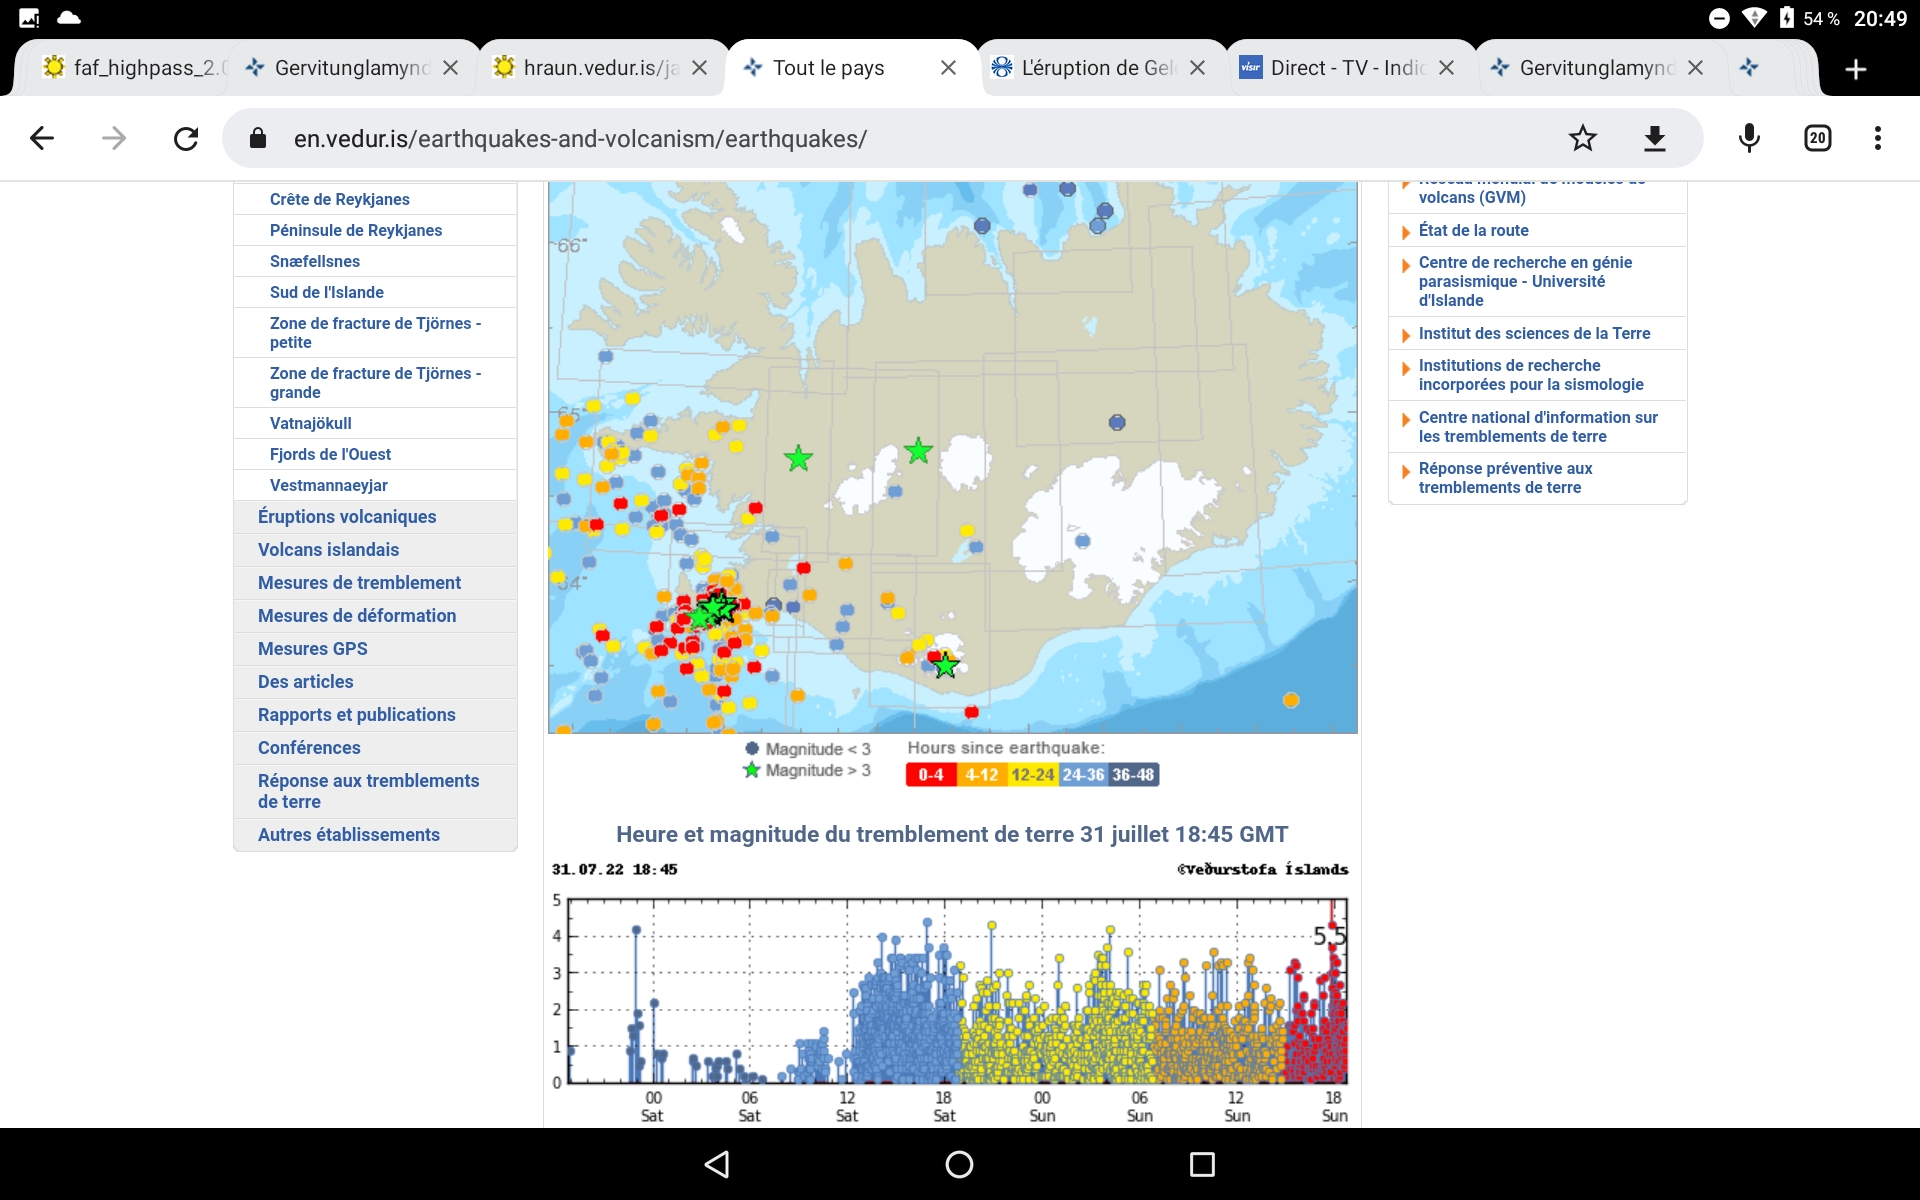Open Zone de fracture de Tjörnes - petite
Viewport: 1920px width, 1200px height.
375,332
